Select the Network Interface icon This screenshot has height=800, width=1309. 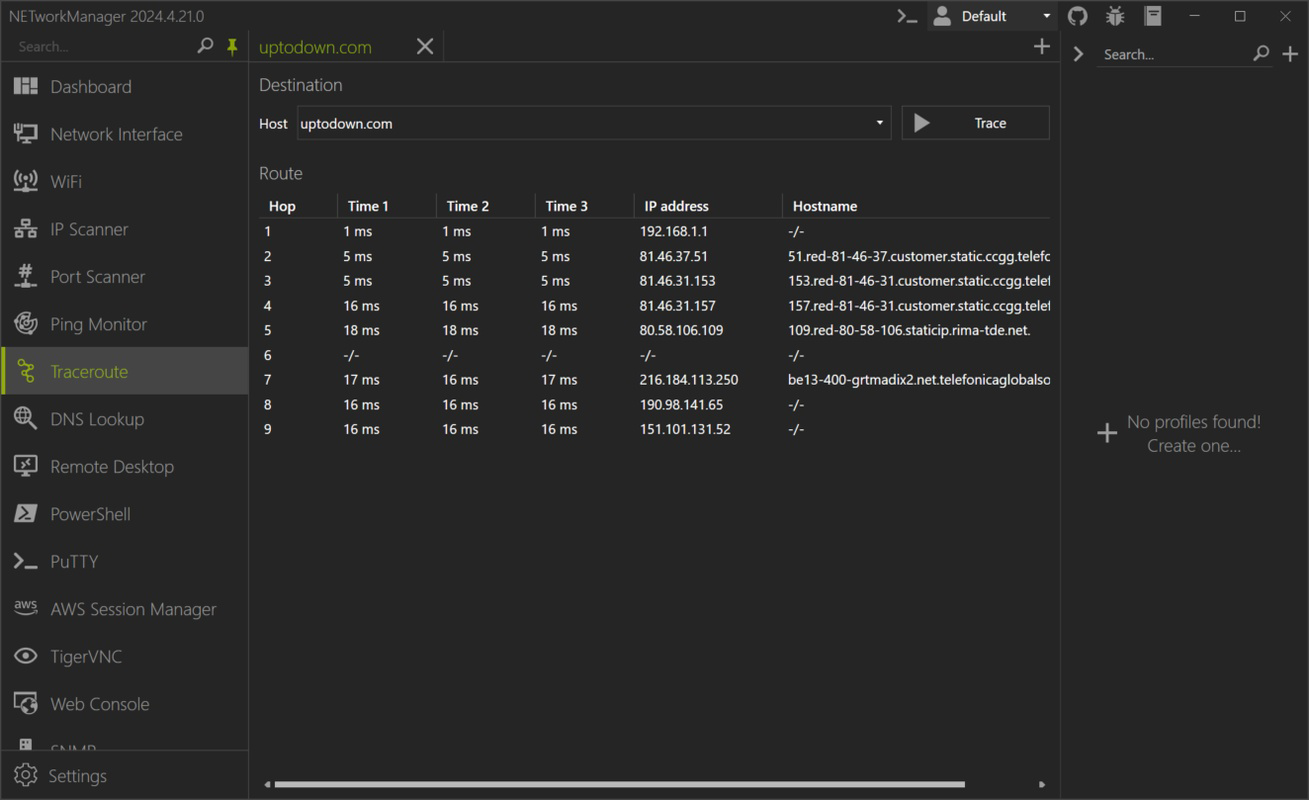(x=26, y=134)
